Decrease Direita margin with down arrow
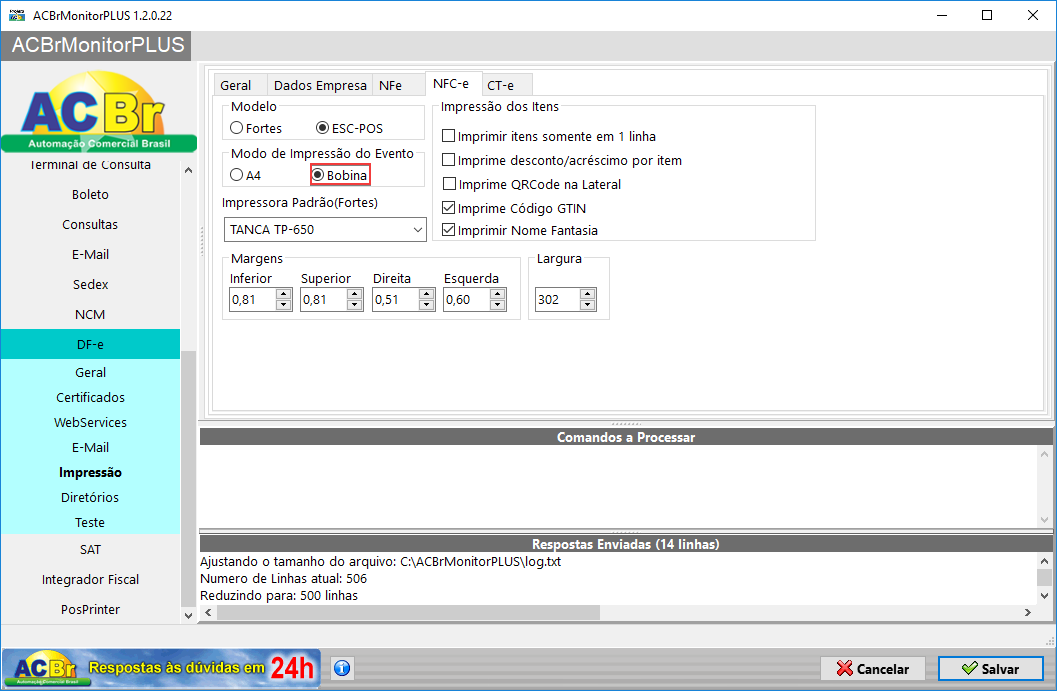This screenshot has height=691, width=1057. coord(426,305)
